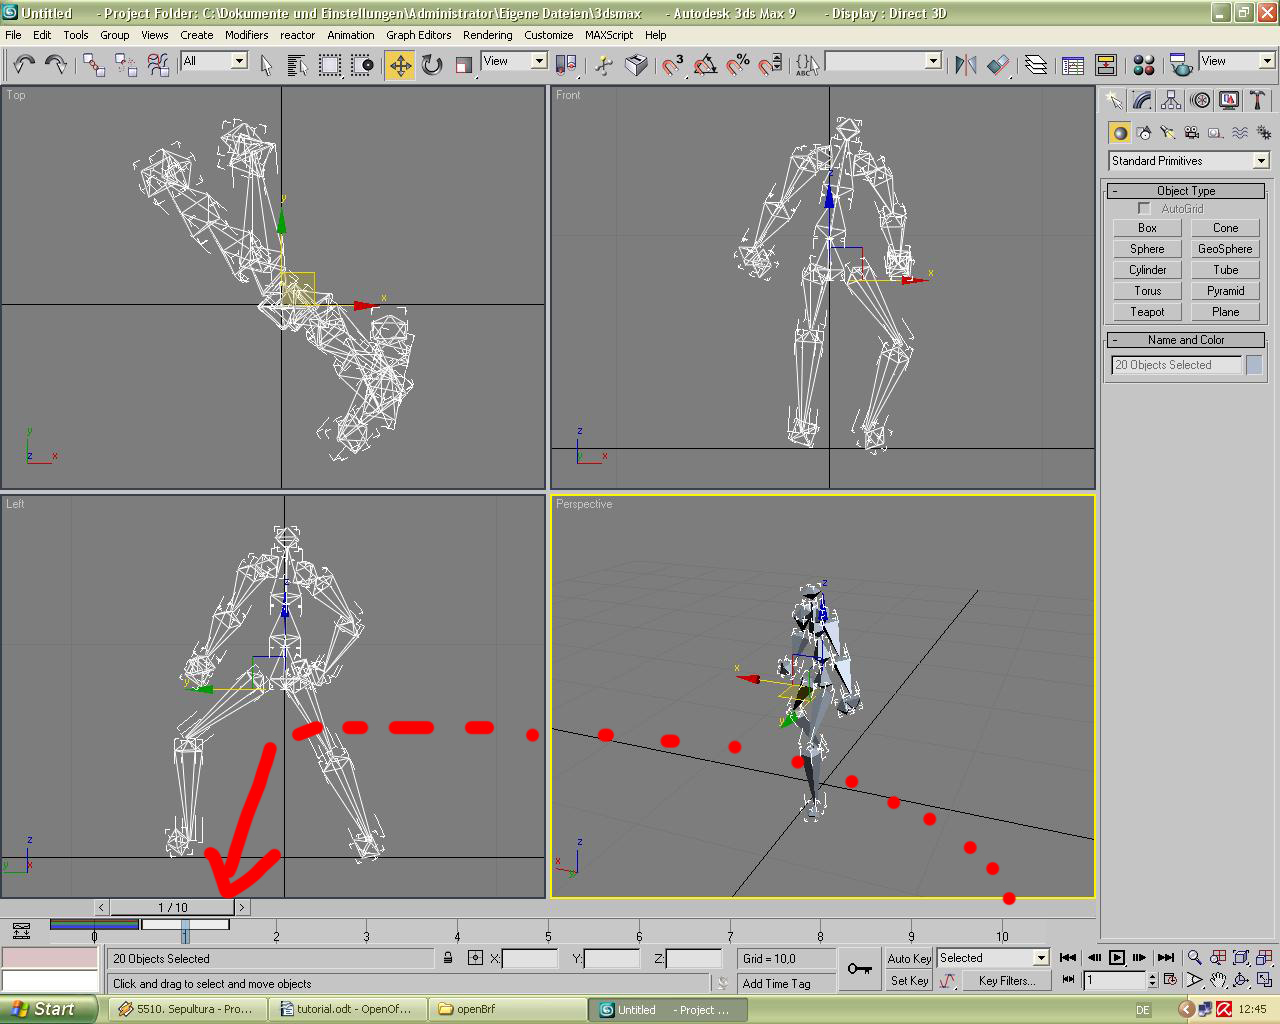Viewport: 1280px width, 1024px height.
Task: Select the Rotate tool in toolbar
Action: click(x=432, y=66)
